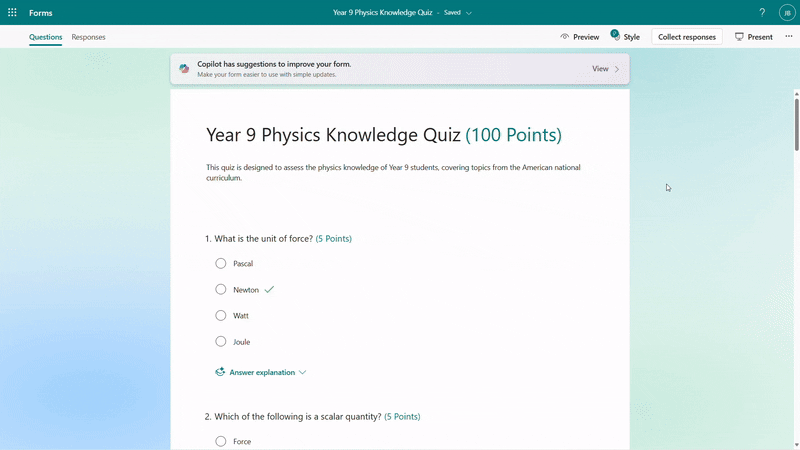This screenshot has width=800, height=450.
Task: Click the Present screen icon
Action: tap(739, 37)
